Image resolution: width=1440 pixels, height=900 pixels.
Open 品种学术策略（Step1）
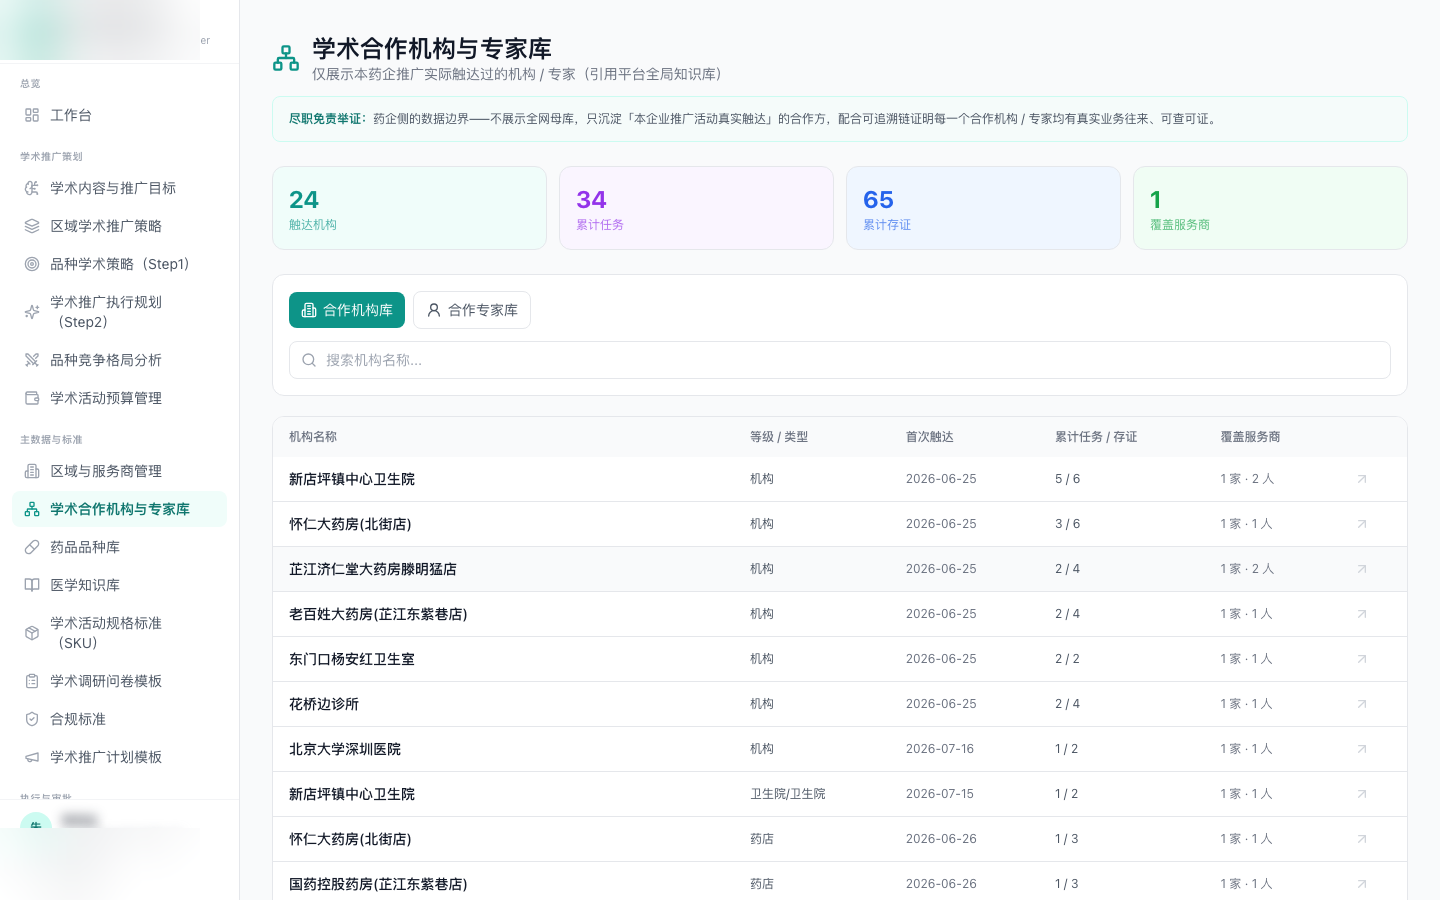(x=119, y=264)
